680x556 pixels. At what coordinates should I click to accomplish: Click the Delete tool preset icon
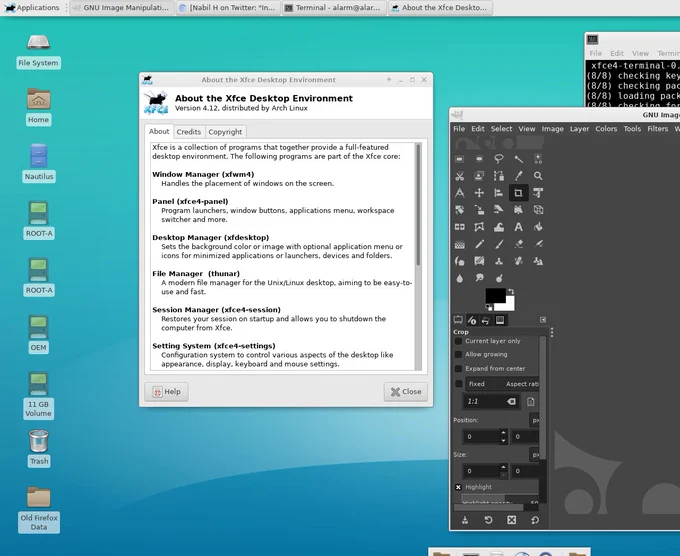tap(512, 520)
